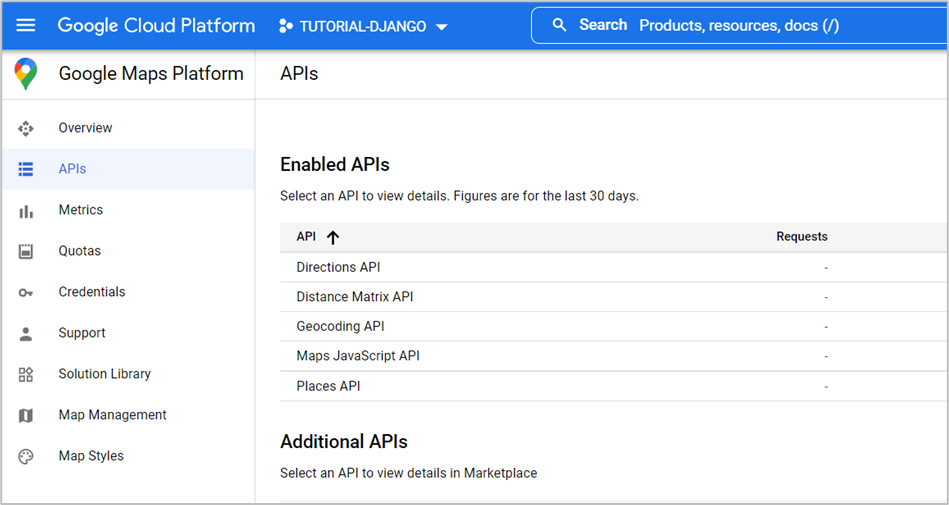Open the Maps JavaScript API details
The image size is (949, 505).
(358, 355)
